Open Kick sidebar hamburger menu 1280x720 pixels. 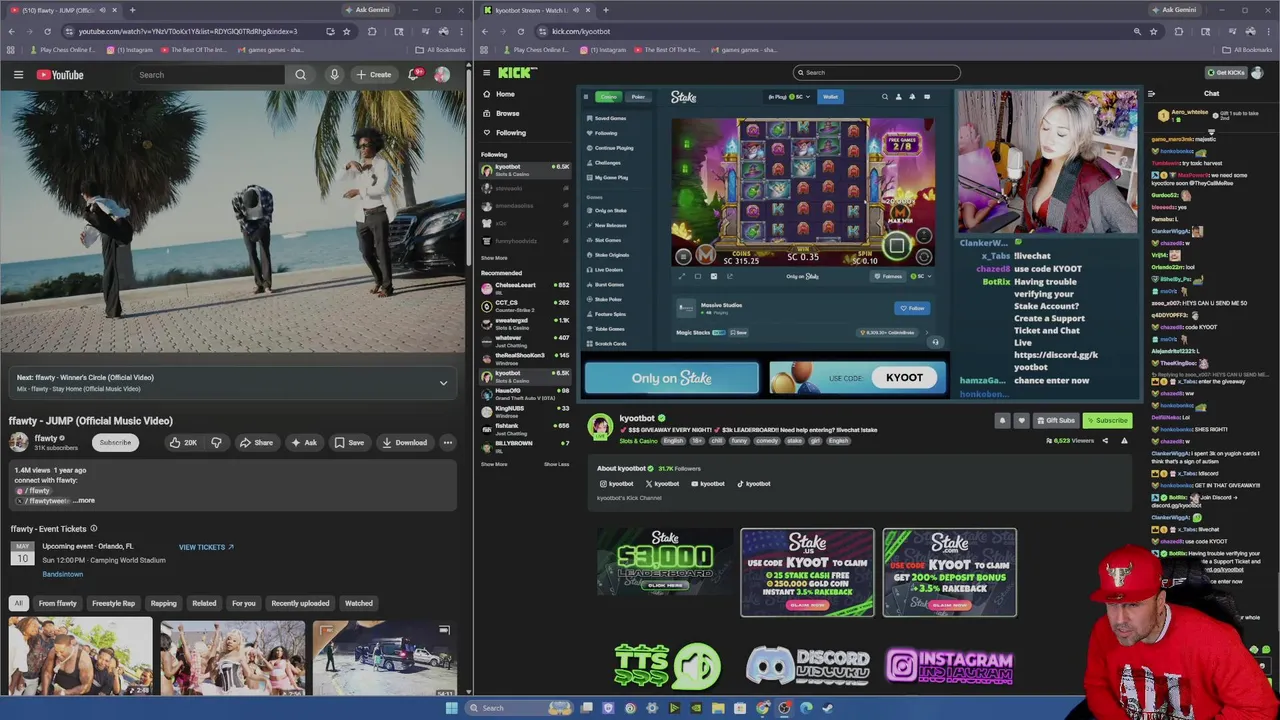pyautogui.click(x=486, y=72)
